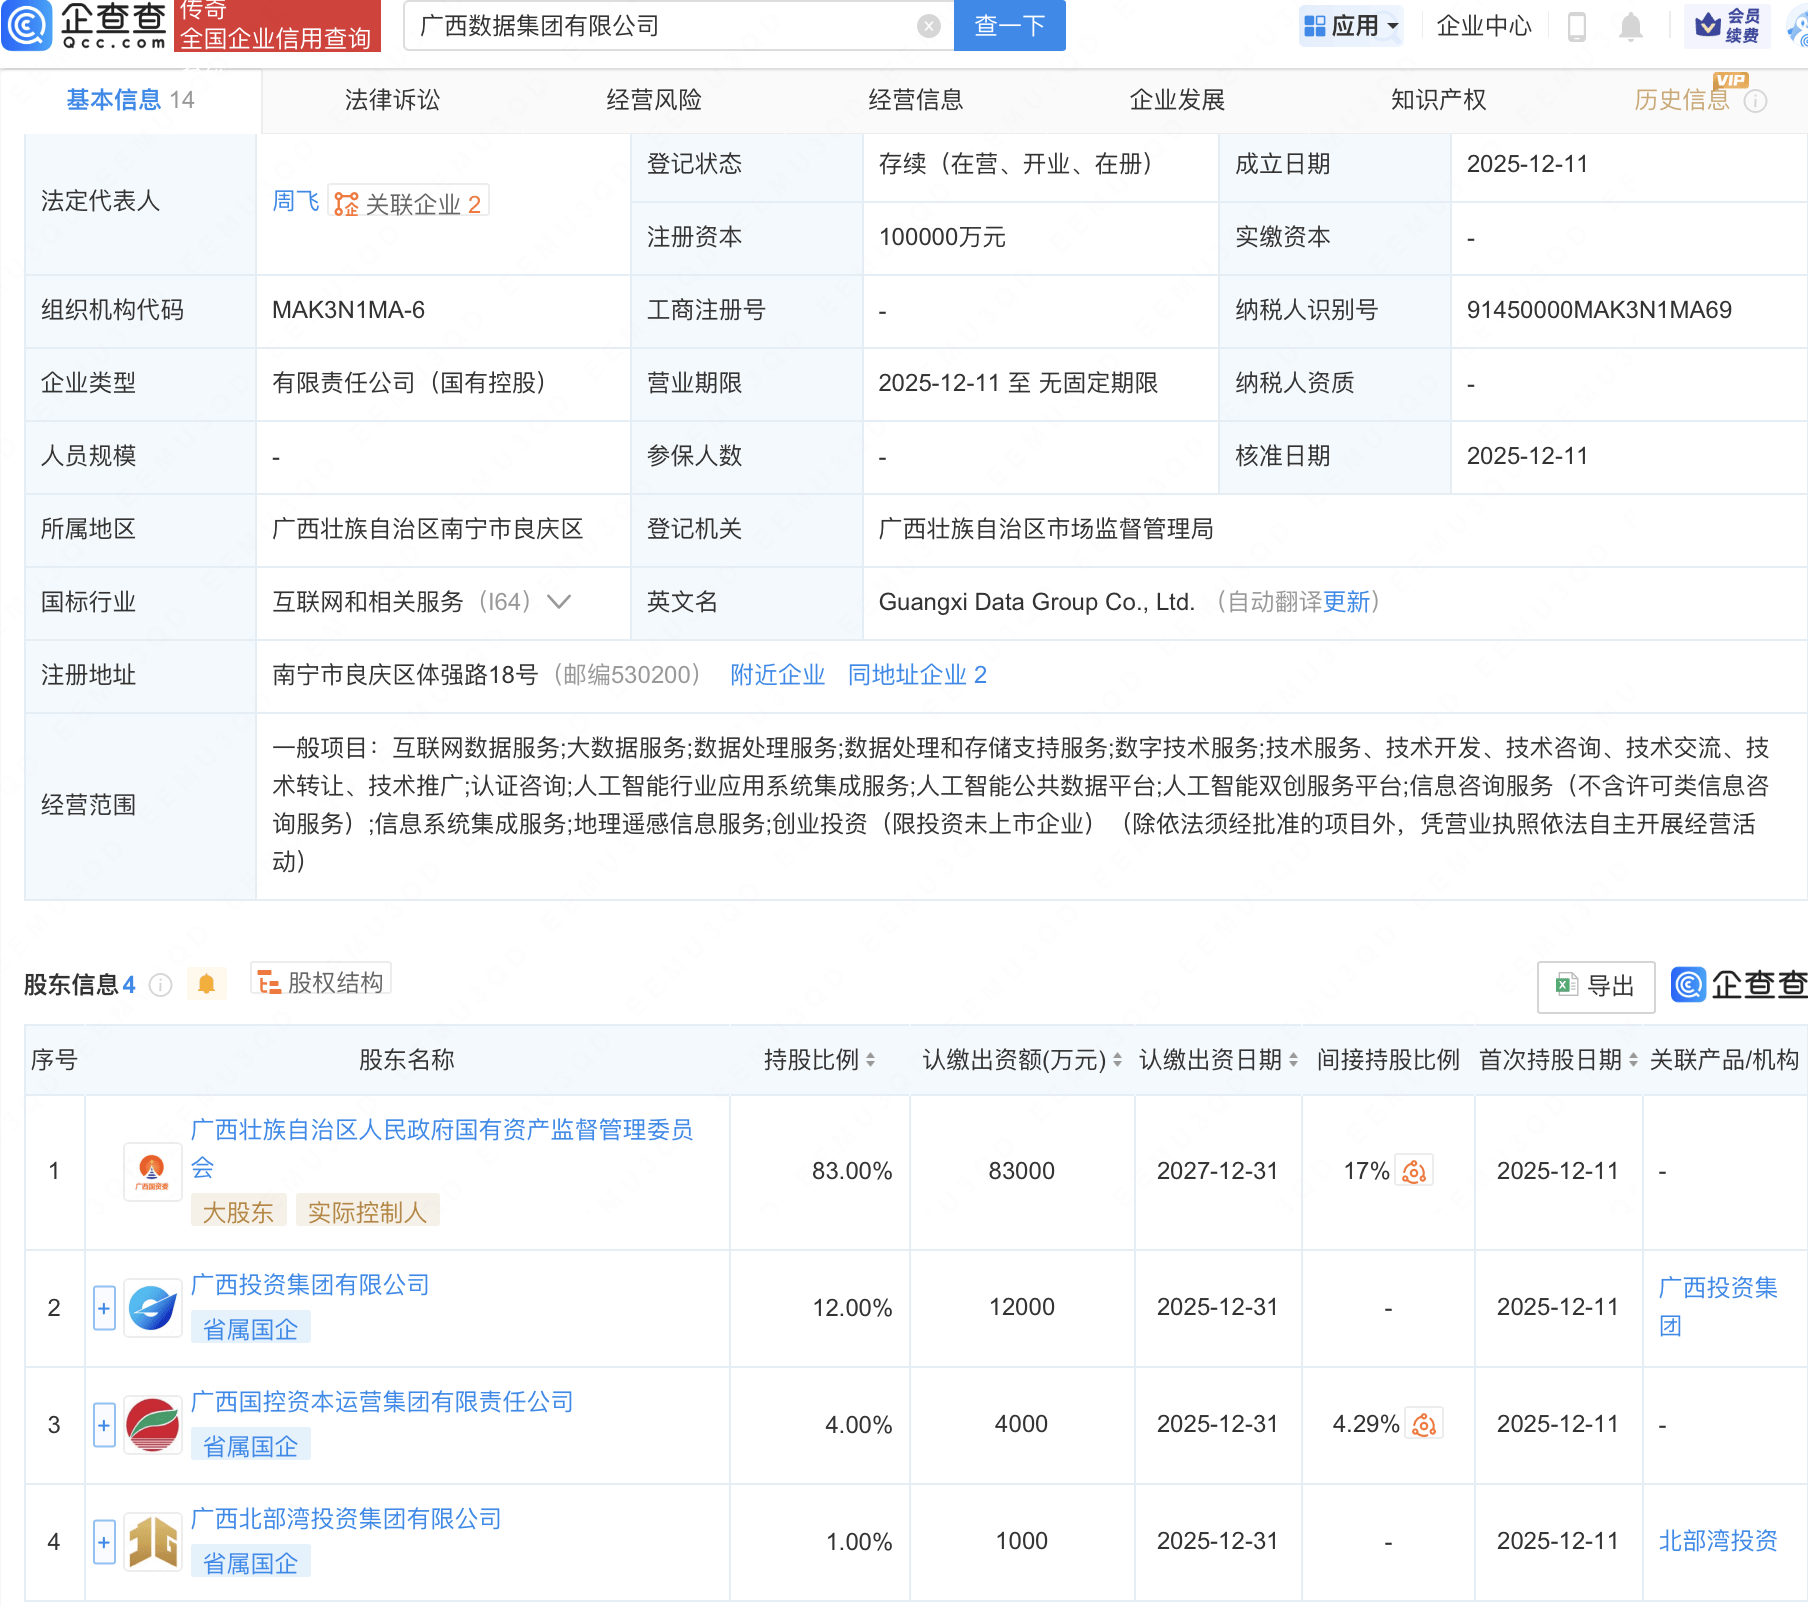Viewport: 1808px width, 1606px height.
Task: Open the notification bell in header
Action: coord(1630,26)
